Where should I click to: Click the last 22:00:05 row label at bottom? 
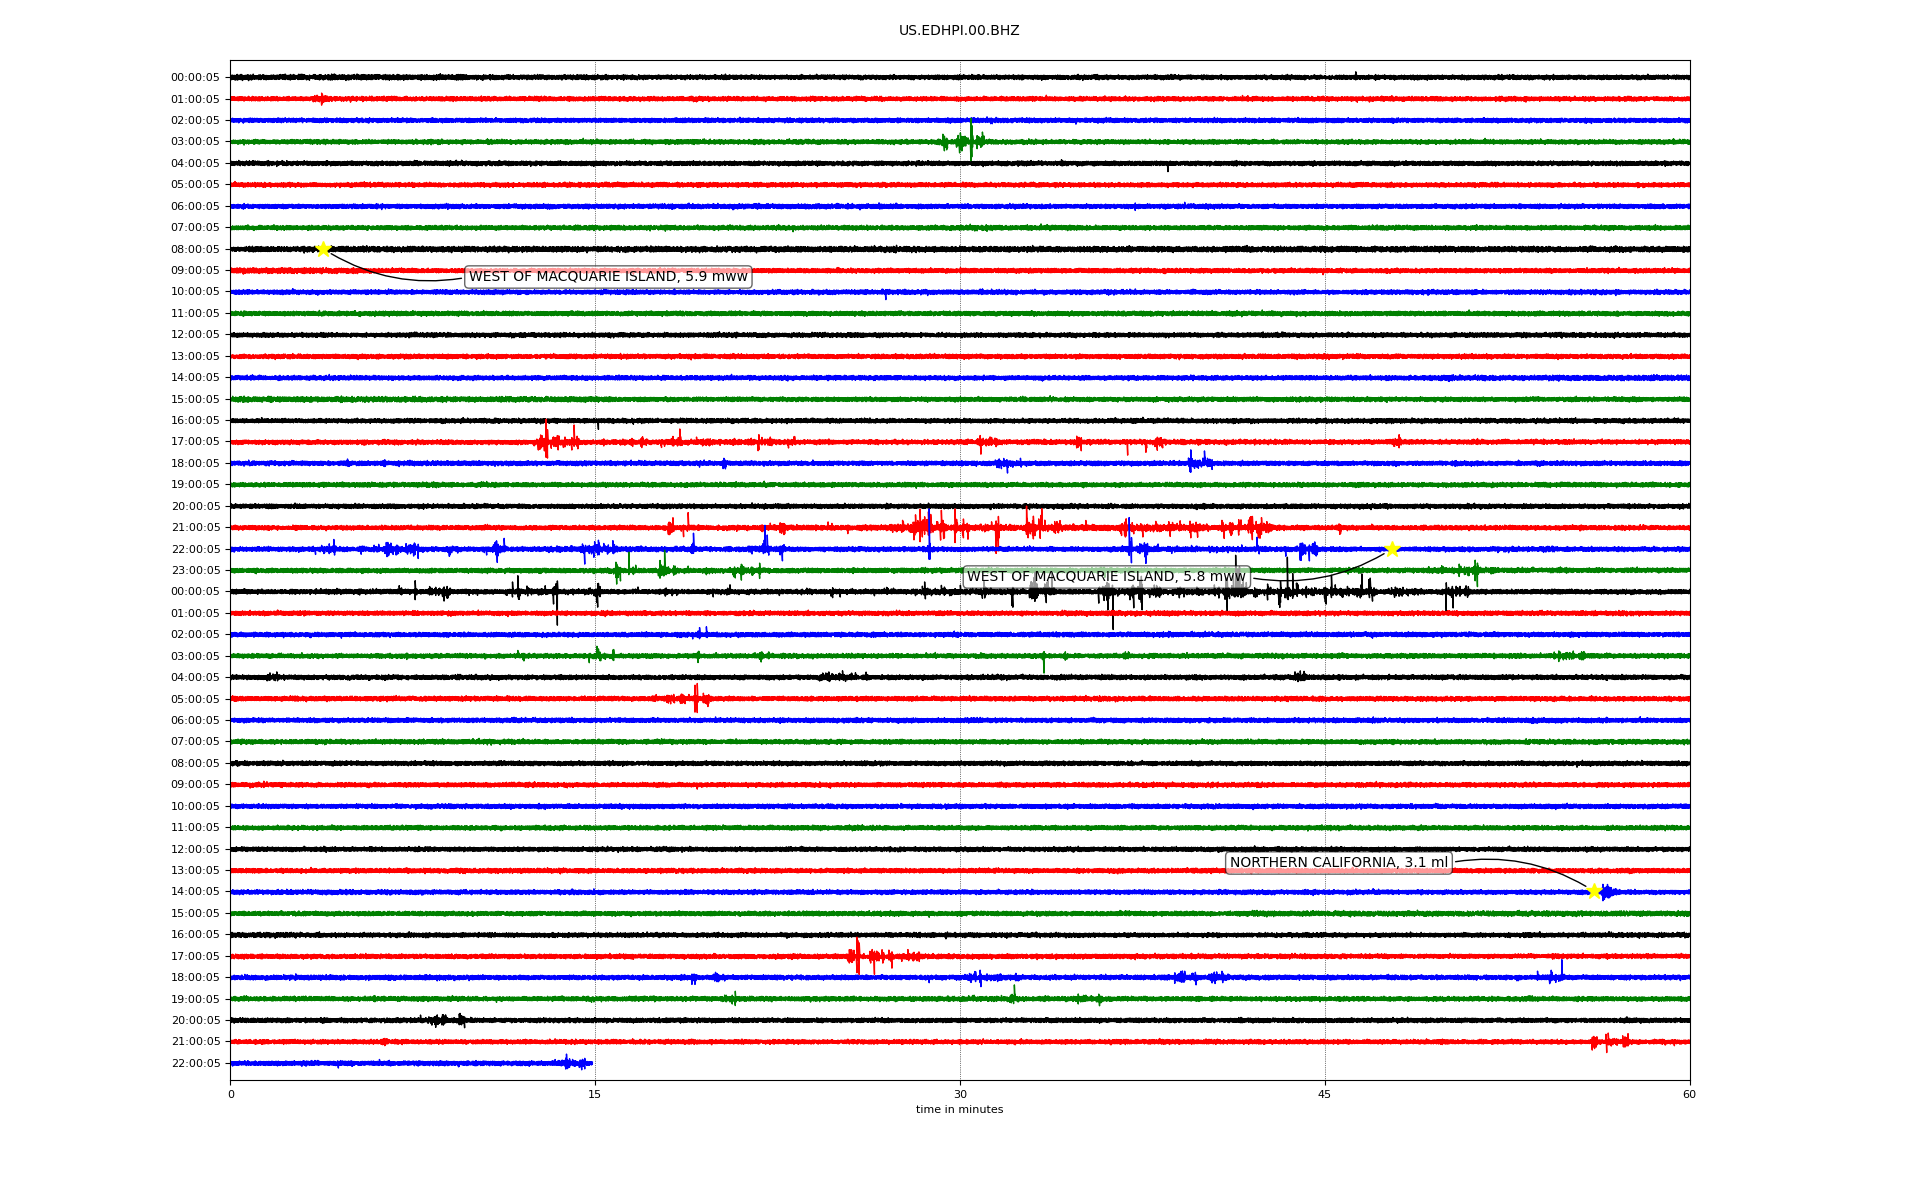pos(195,1063)
